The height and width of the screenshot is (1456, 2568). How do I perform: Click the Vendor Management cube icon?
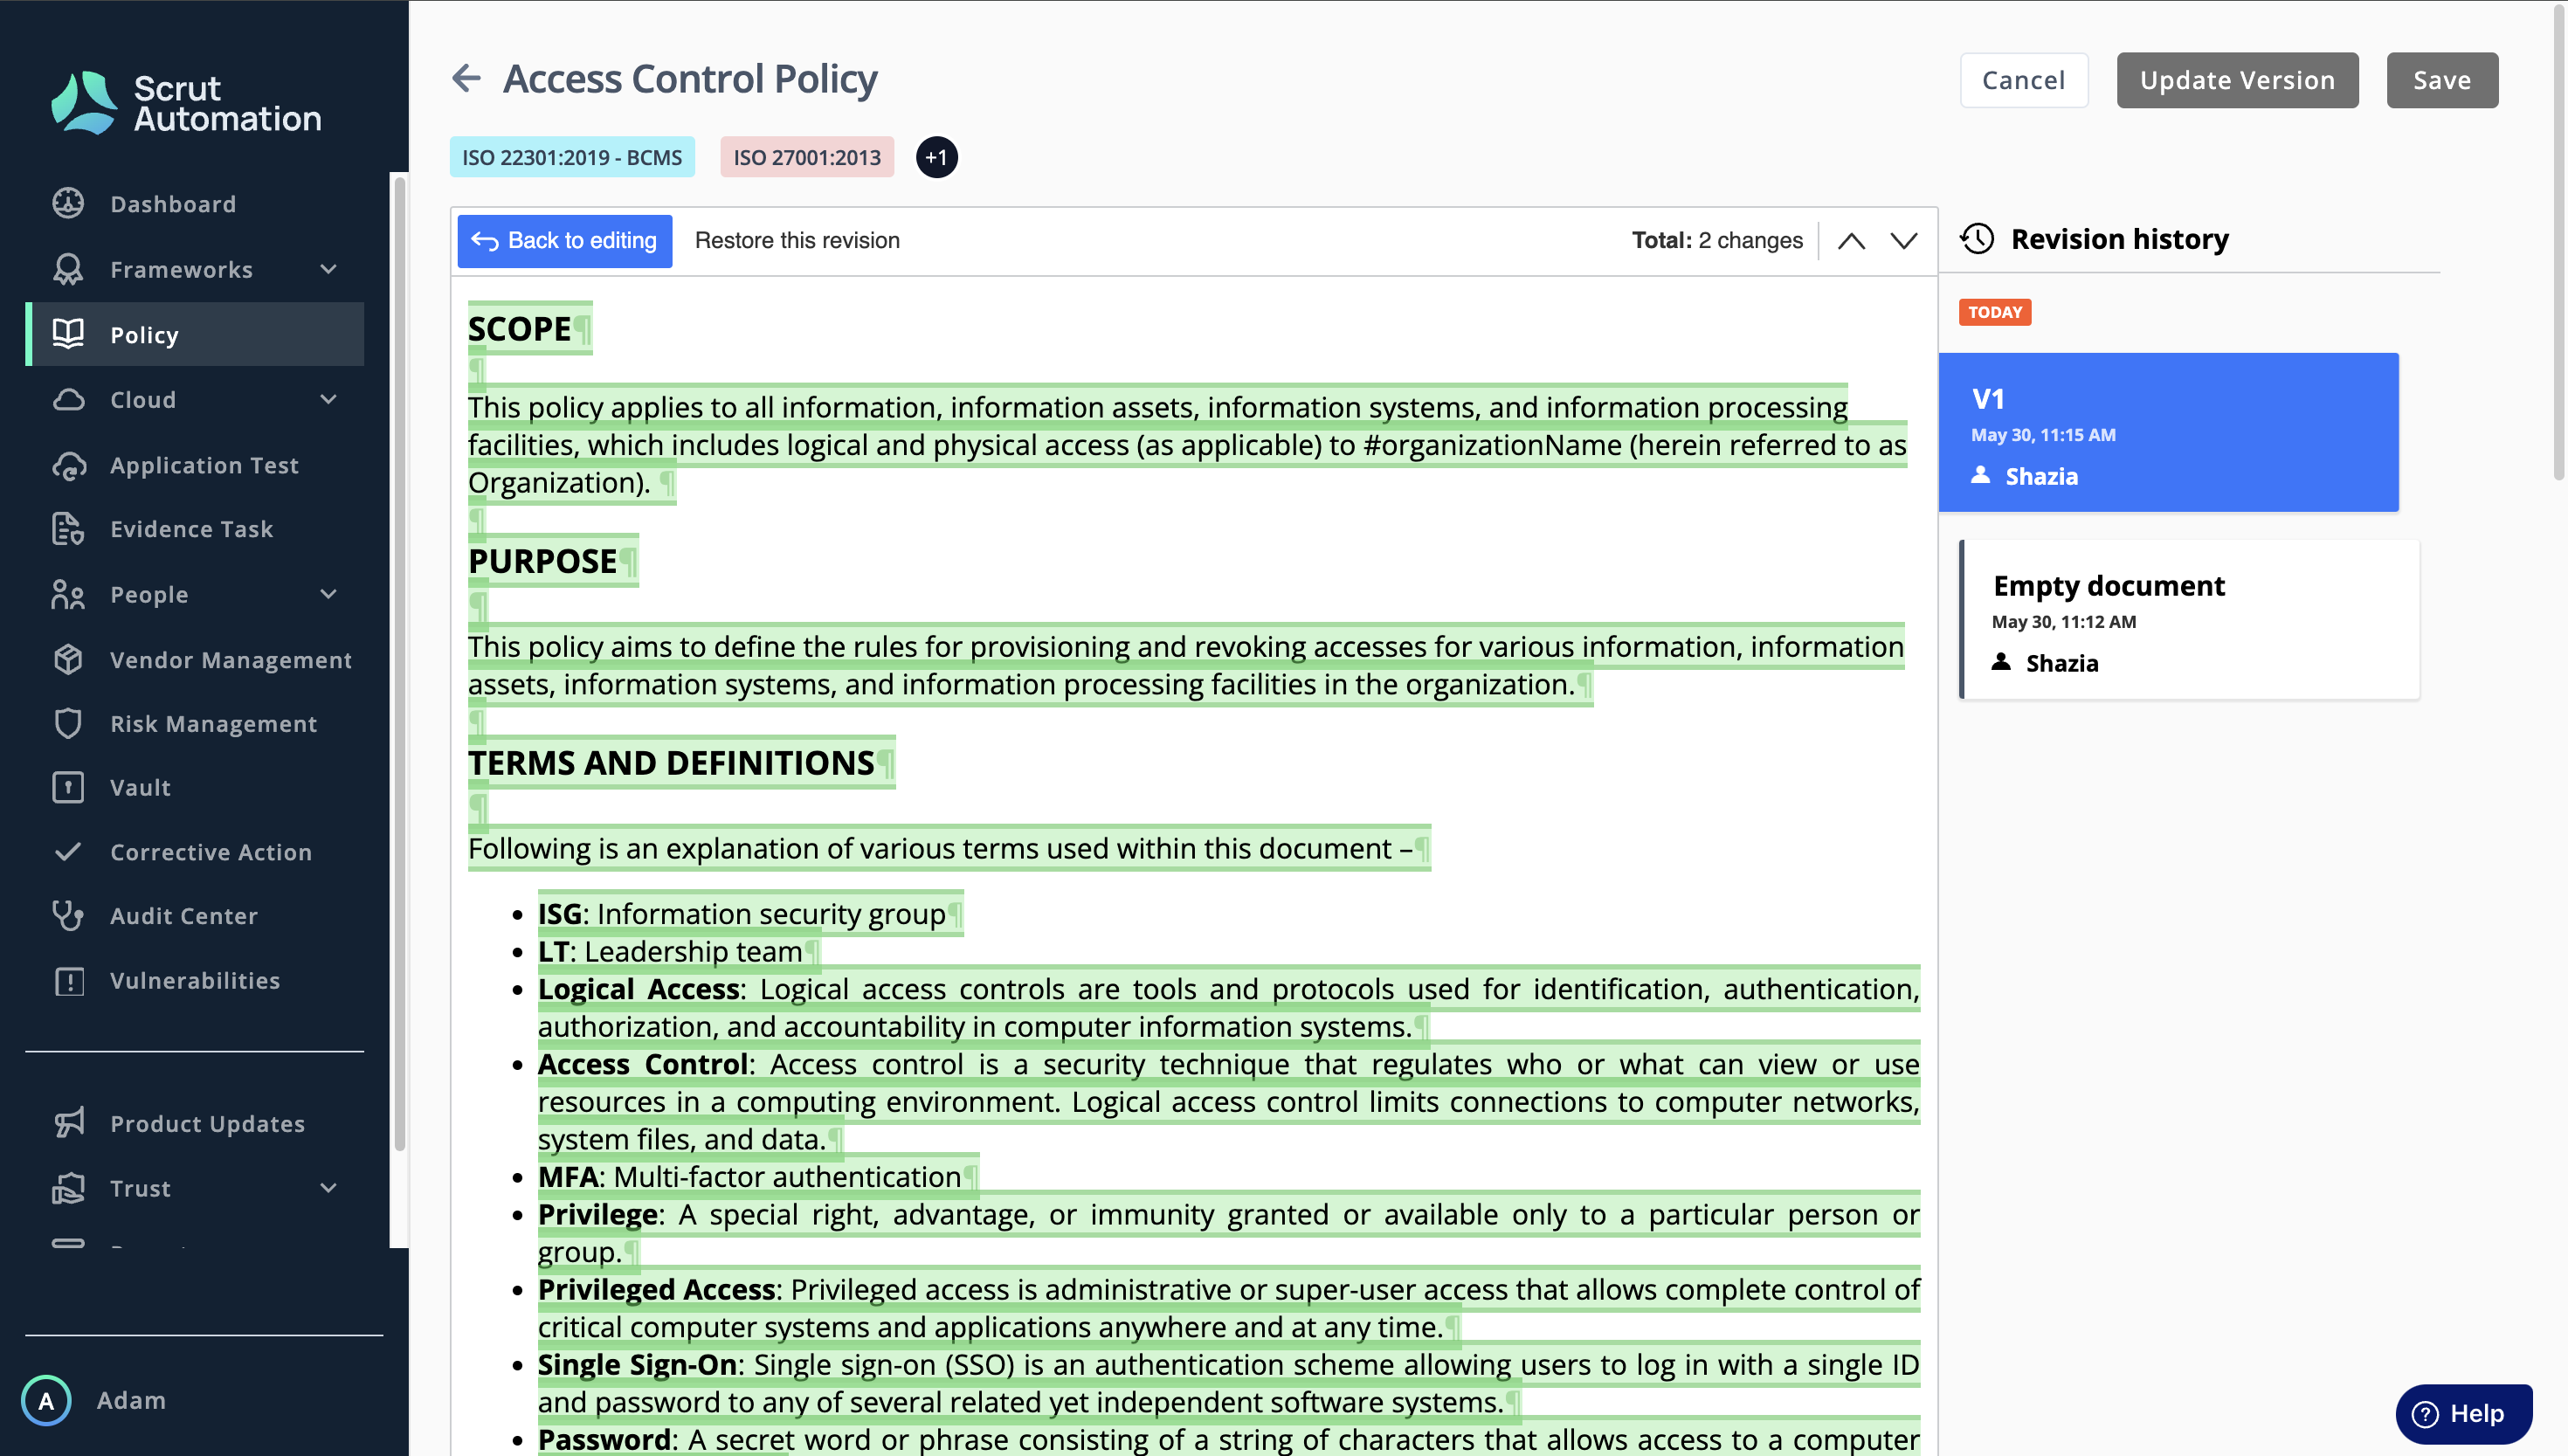tap(68, 659)
